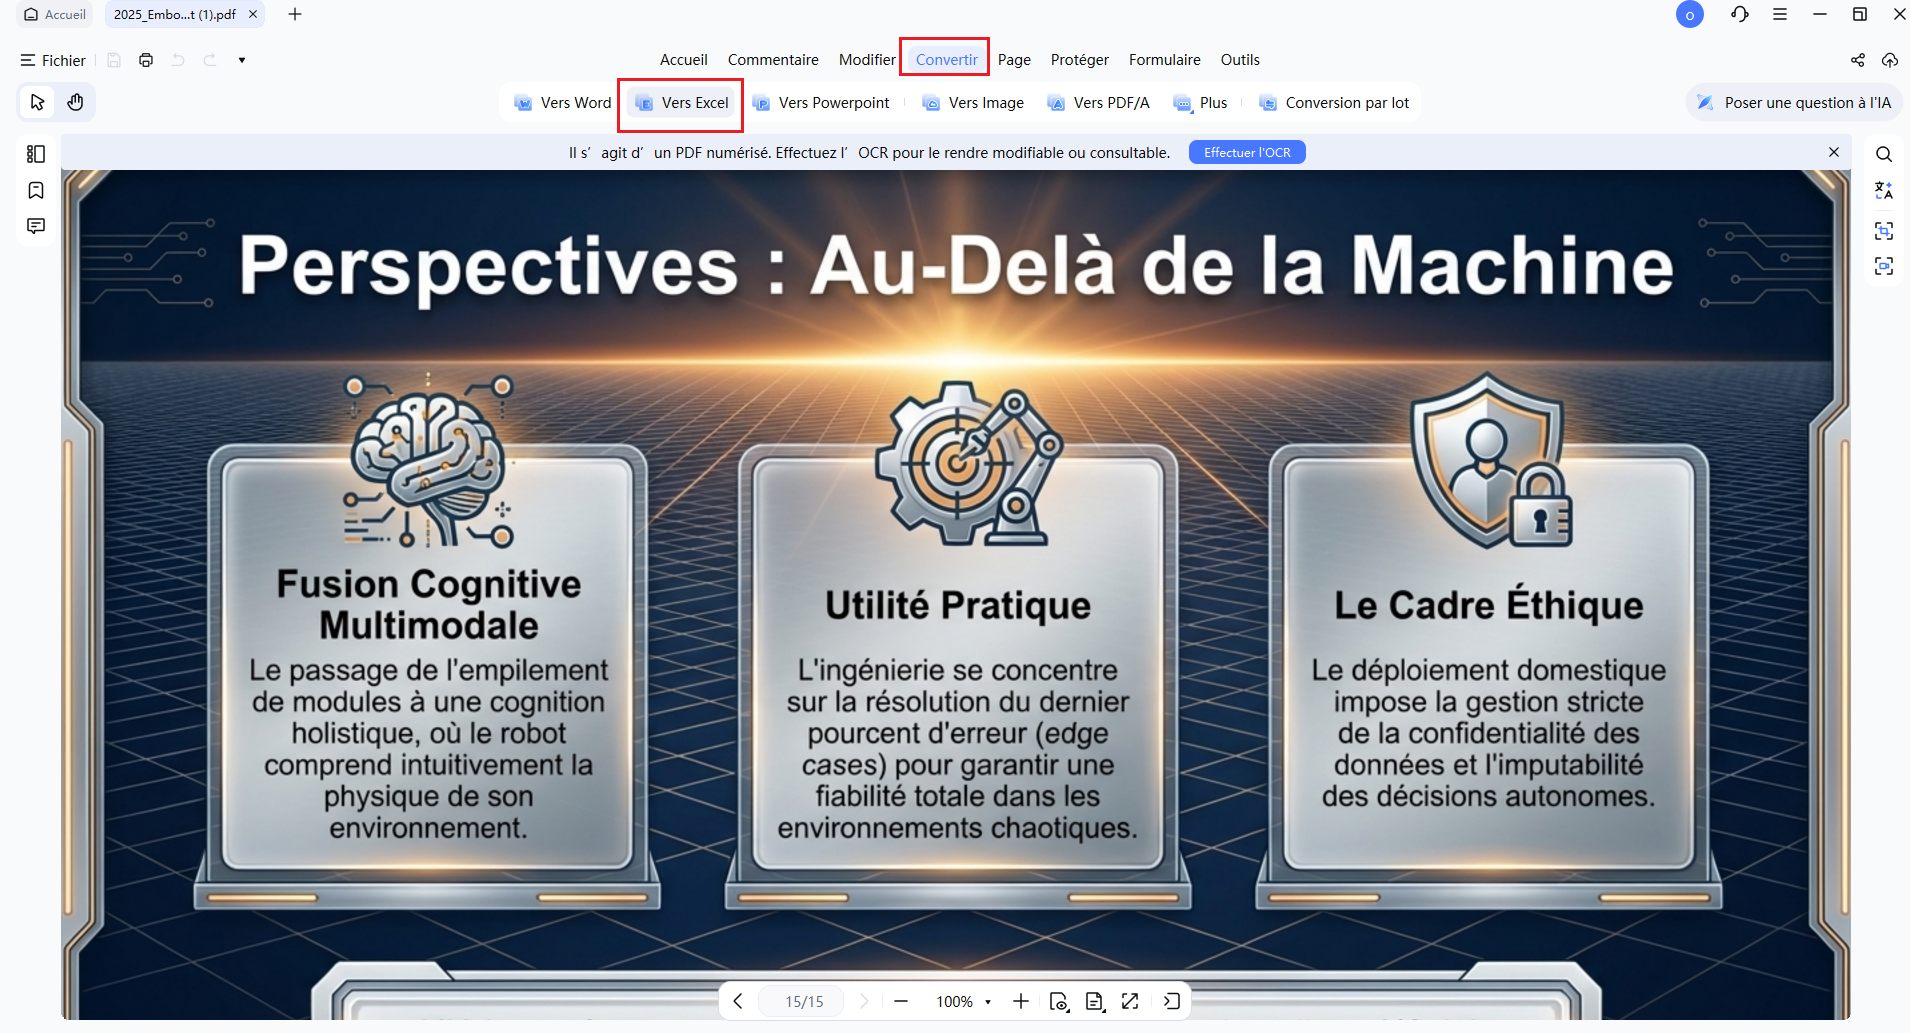1910x1033 pixels.
Task: Click the cloud upload icon
Action: 1890,60
